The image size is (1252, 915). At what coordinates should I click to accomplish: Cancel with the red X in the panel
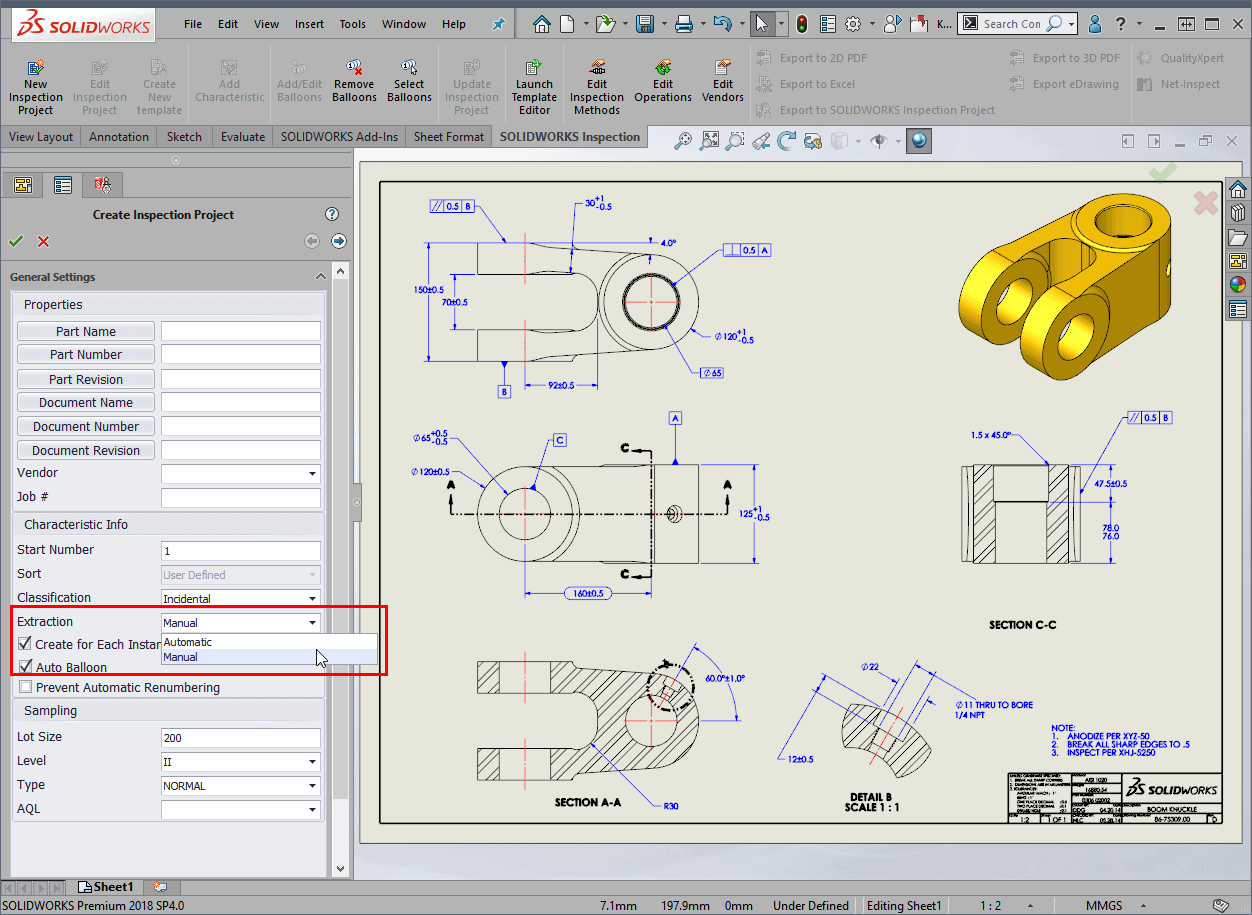click(44, 241)
